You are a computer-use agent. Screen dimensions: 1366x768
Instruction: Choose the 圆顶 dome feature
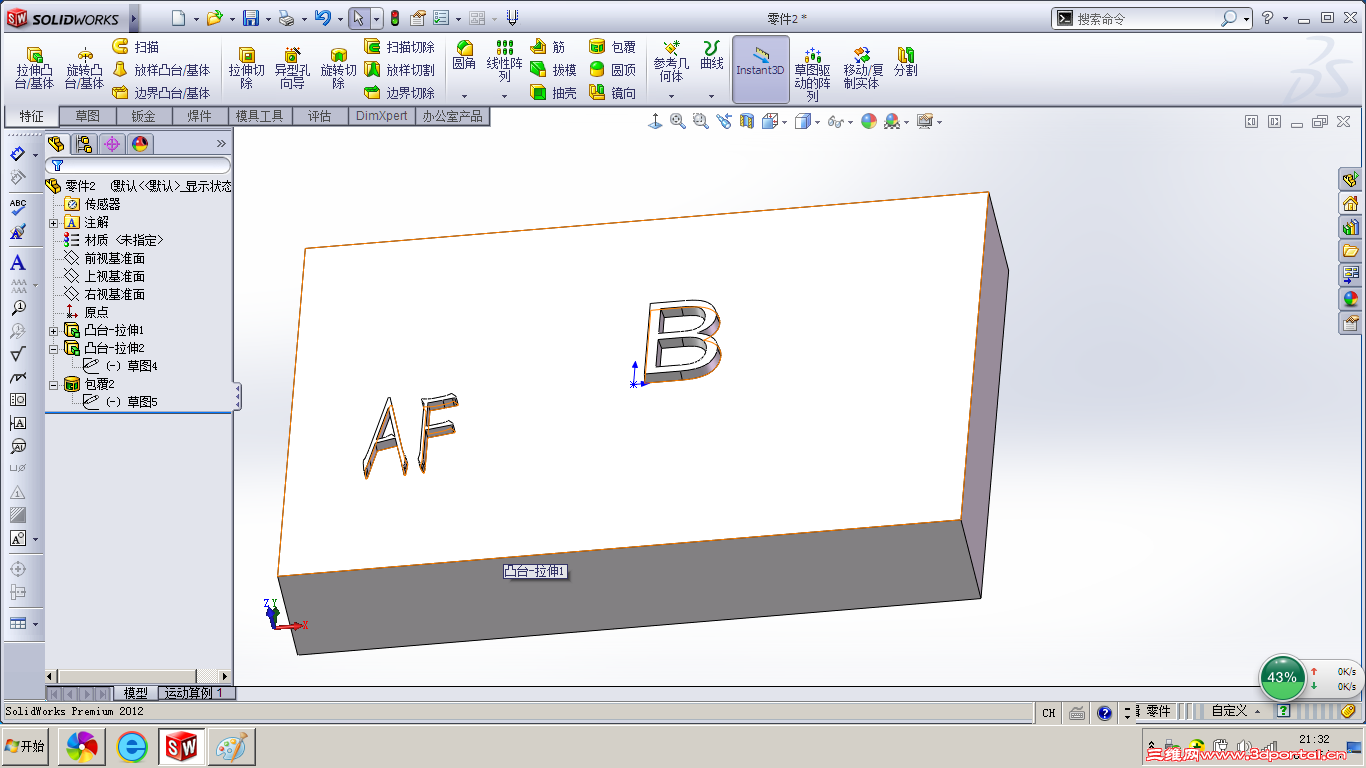pos(612,70)
